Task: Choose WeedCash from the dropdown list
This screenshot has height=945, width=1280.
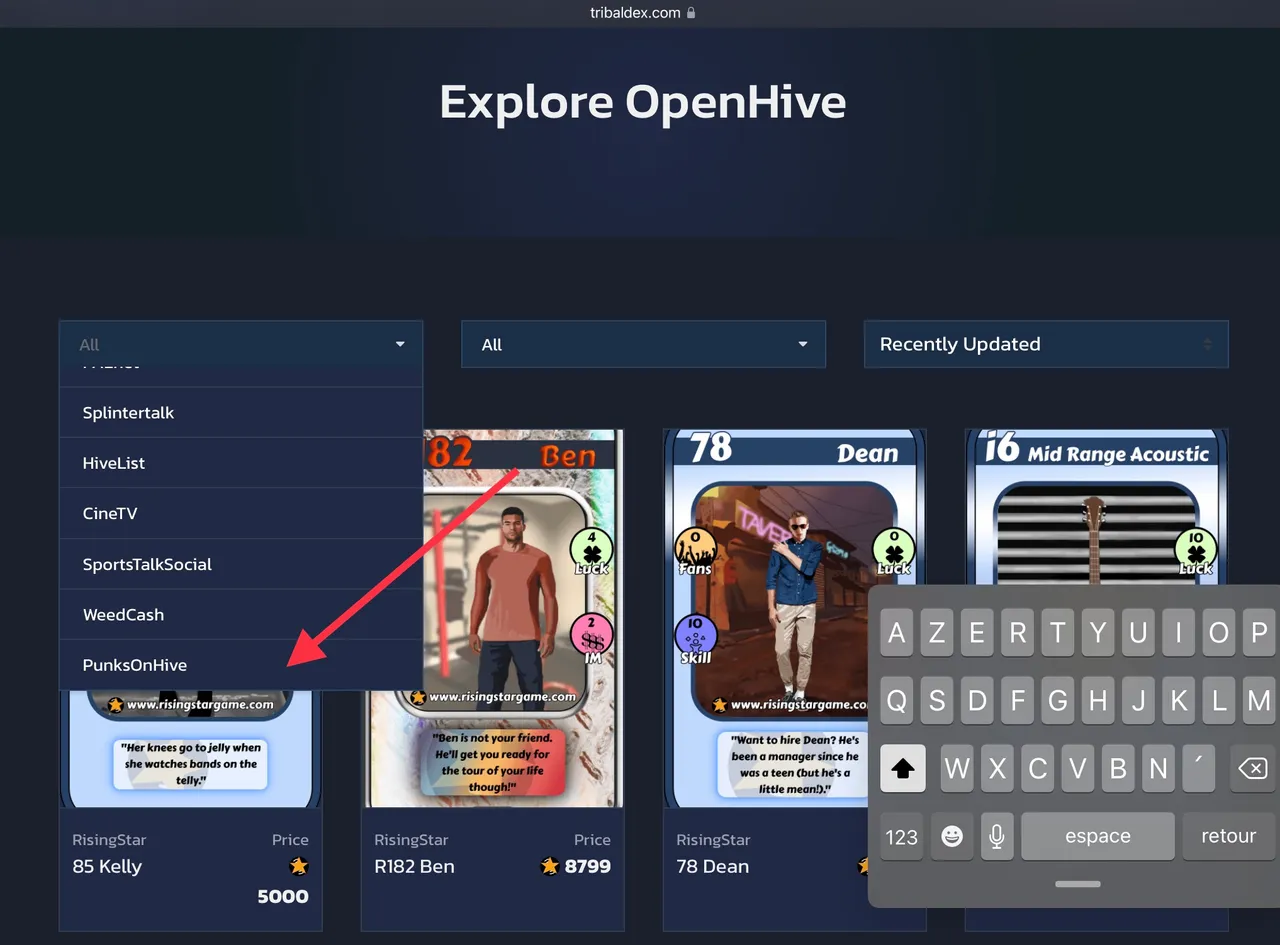Action: pyautogui.click(x=241, y=614)
